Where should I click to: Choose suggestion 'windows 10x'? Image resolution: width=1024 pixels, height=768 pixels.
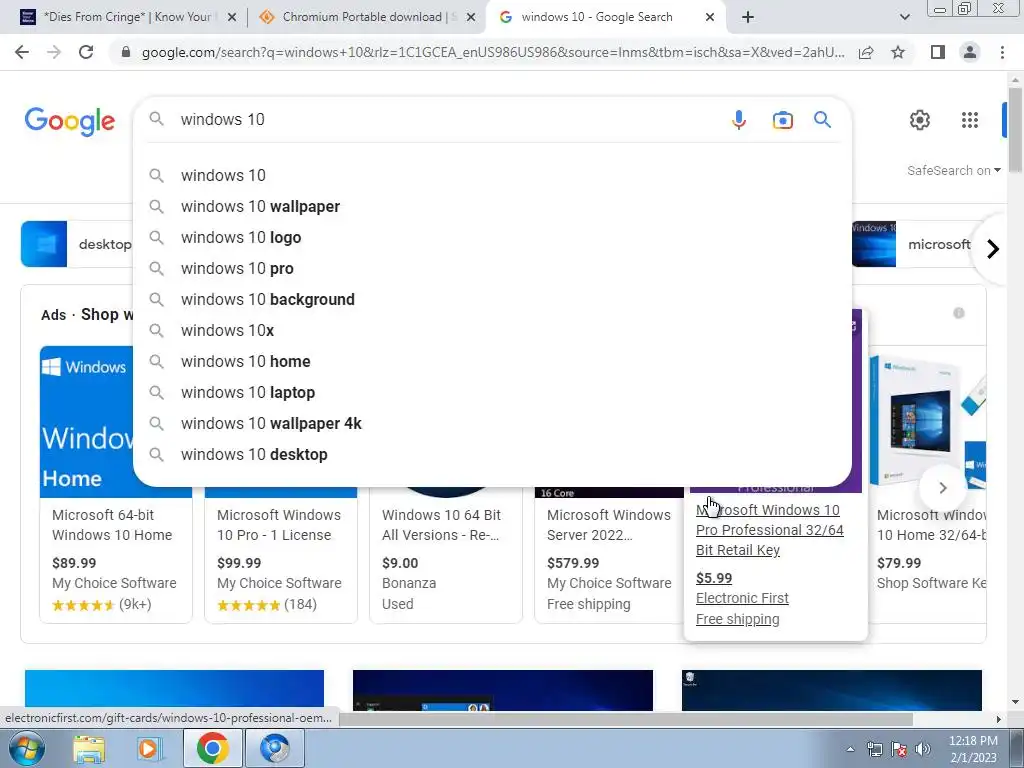click(492, 330)
